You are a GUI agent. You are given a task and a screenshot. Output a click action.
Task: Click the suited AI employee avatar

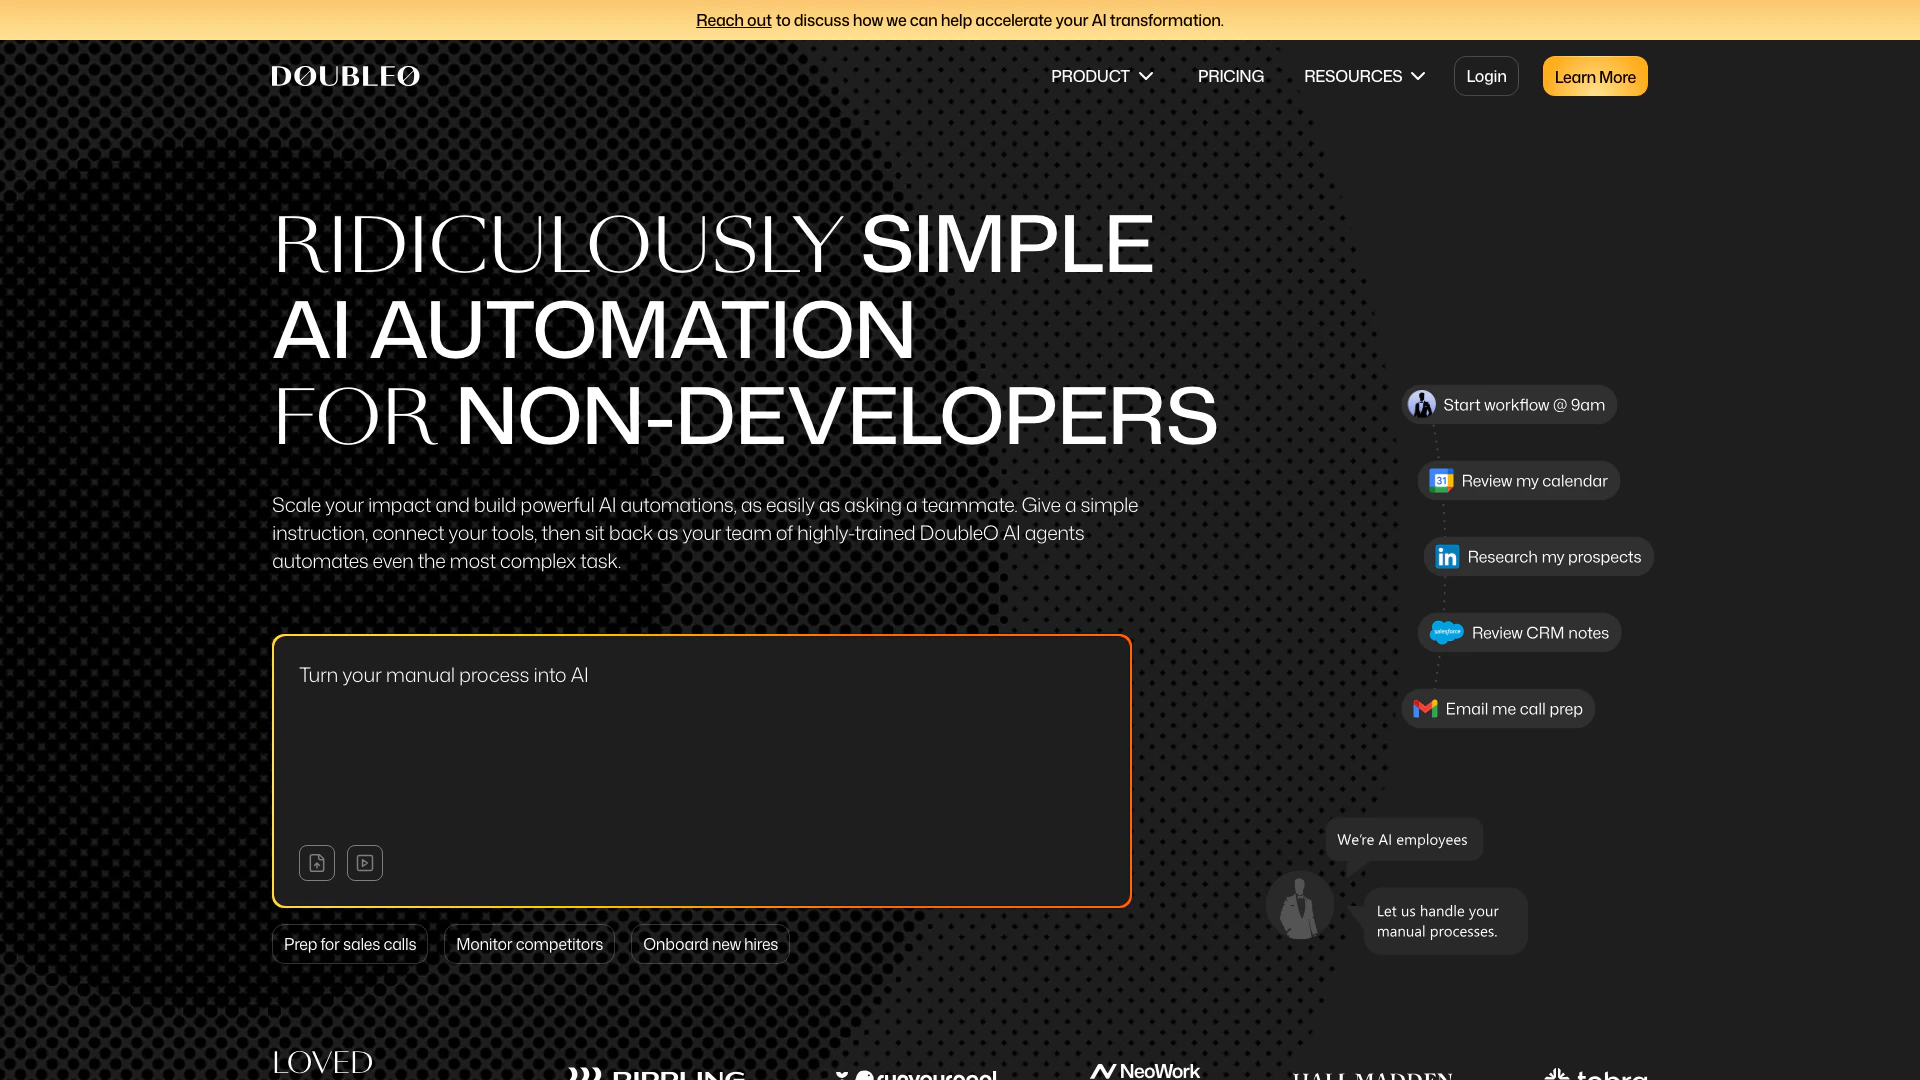tap(1300, 906)
